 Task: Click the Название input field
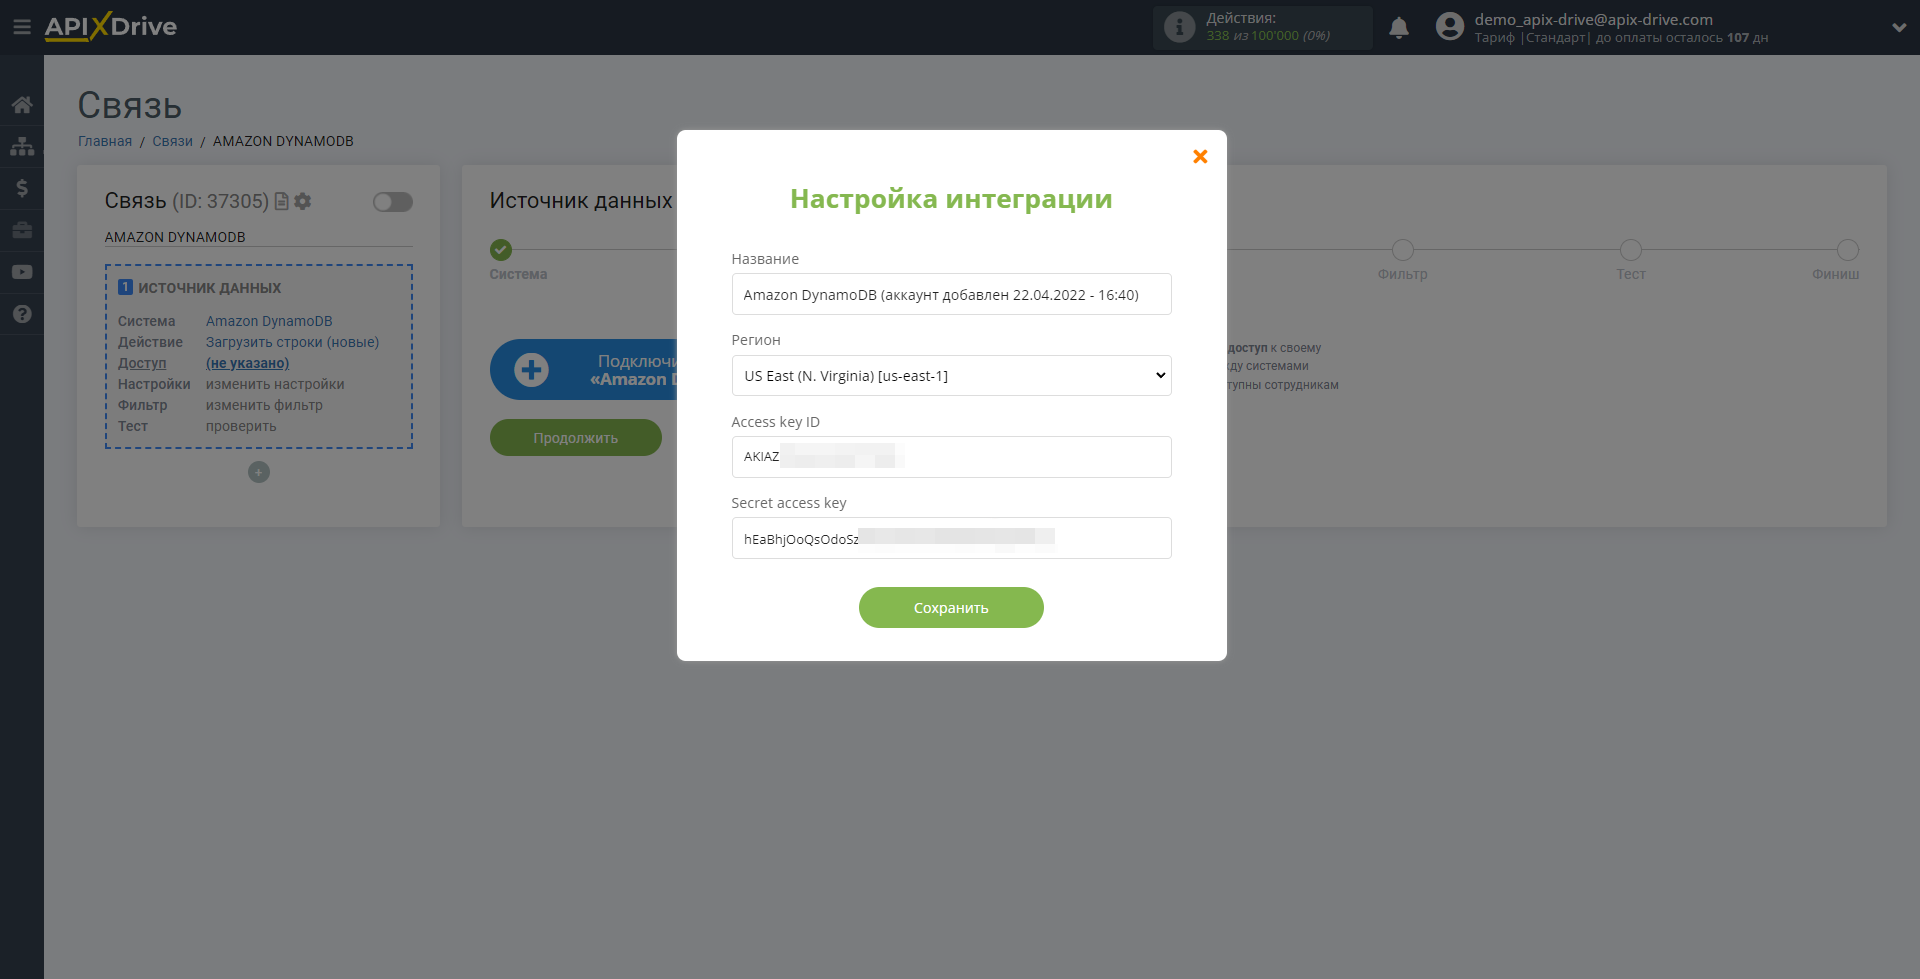click(951, 294)
